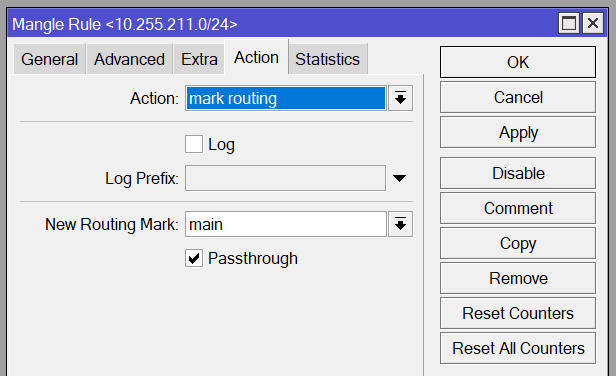Add a Comment to the rule
The height and width of the screenshot is (376, 616).
click(518, 208)
